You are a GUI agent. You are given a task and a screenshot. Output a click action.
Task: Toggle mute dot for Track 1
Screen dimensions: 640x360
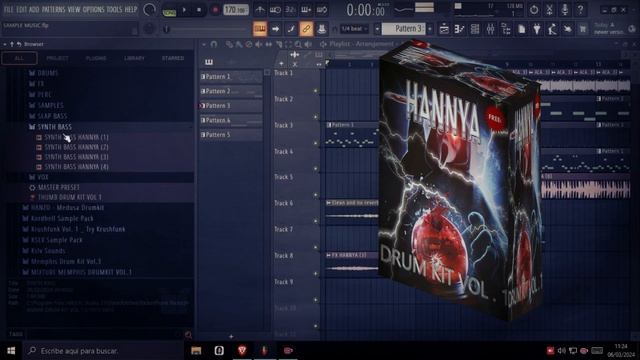[x=316, y=91]
